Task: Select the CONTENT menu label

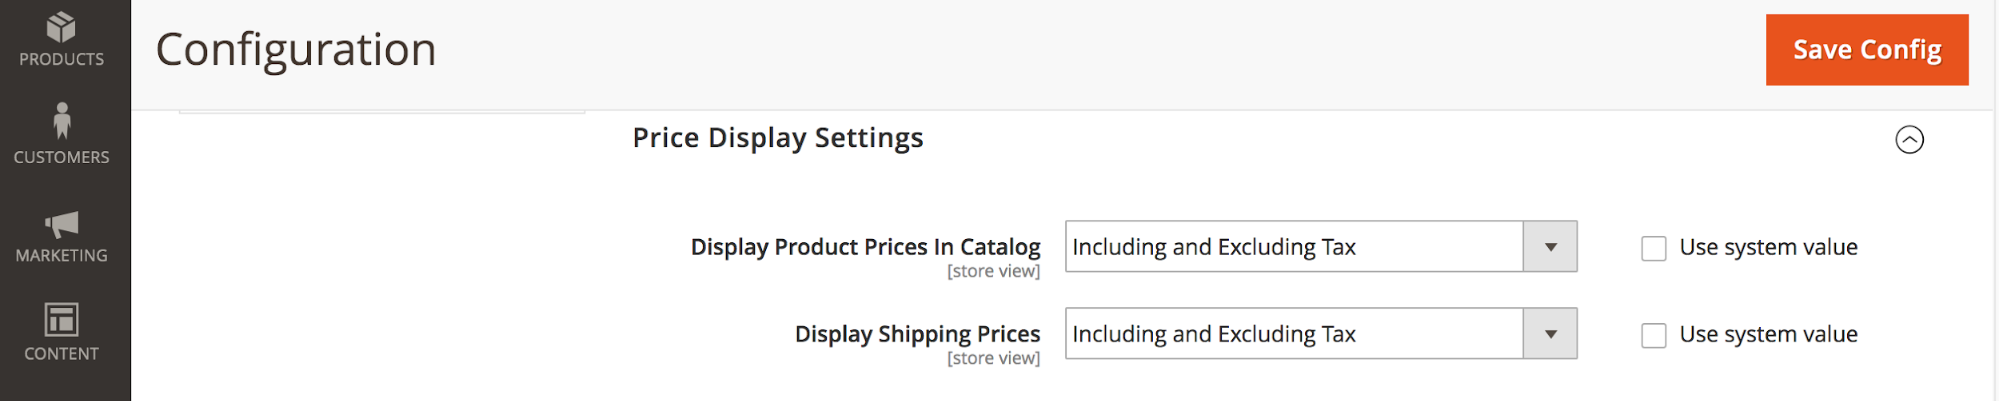Action: pyautogui.click(x=62, y=354)
